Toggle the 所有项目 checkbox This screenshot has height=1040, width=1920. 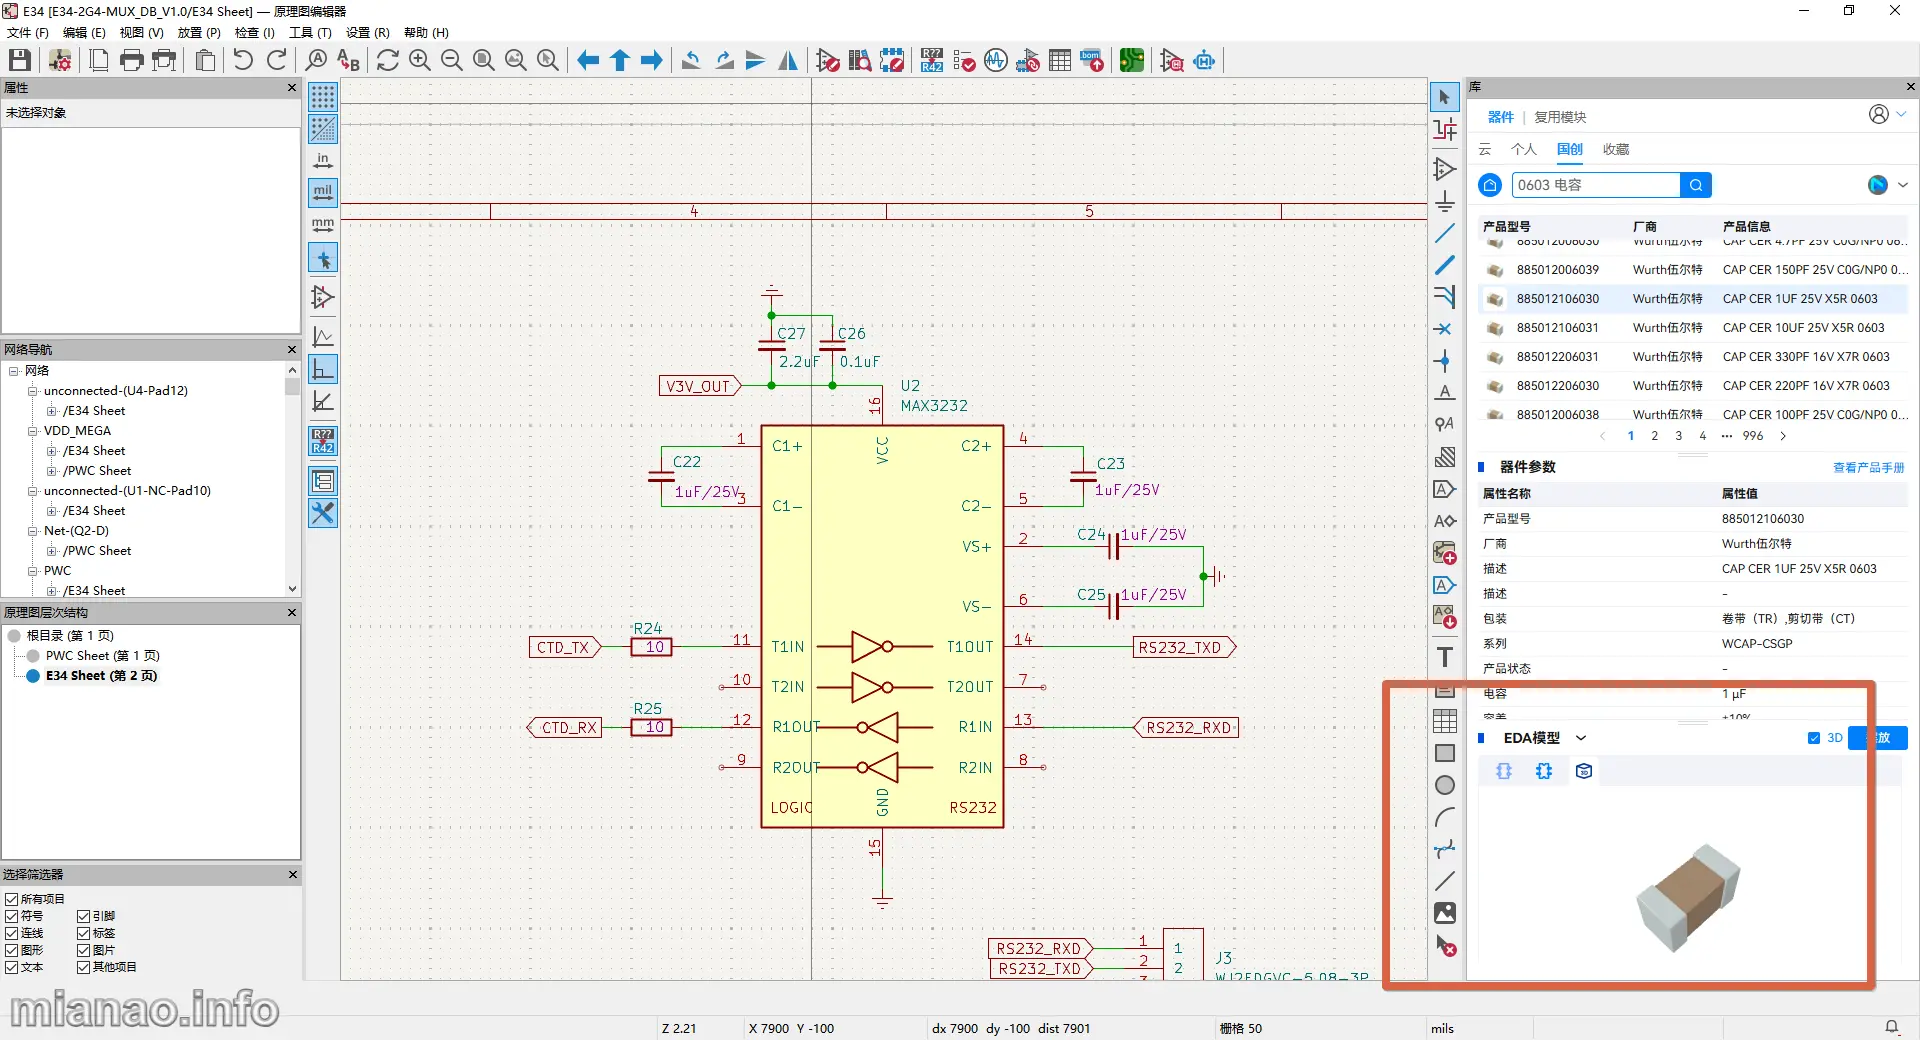12,899
